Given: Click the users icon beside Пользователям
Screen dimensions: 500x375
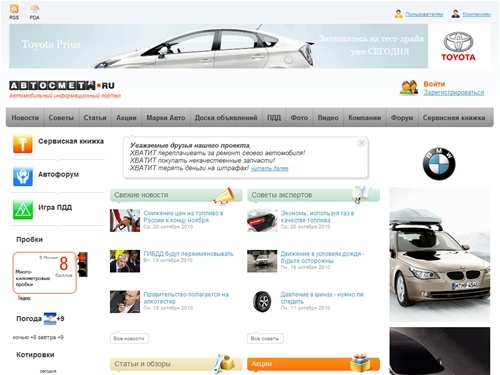Looking at the screenshot, I should point(398,14).
